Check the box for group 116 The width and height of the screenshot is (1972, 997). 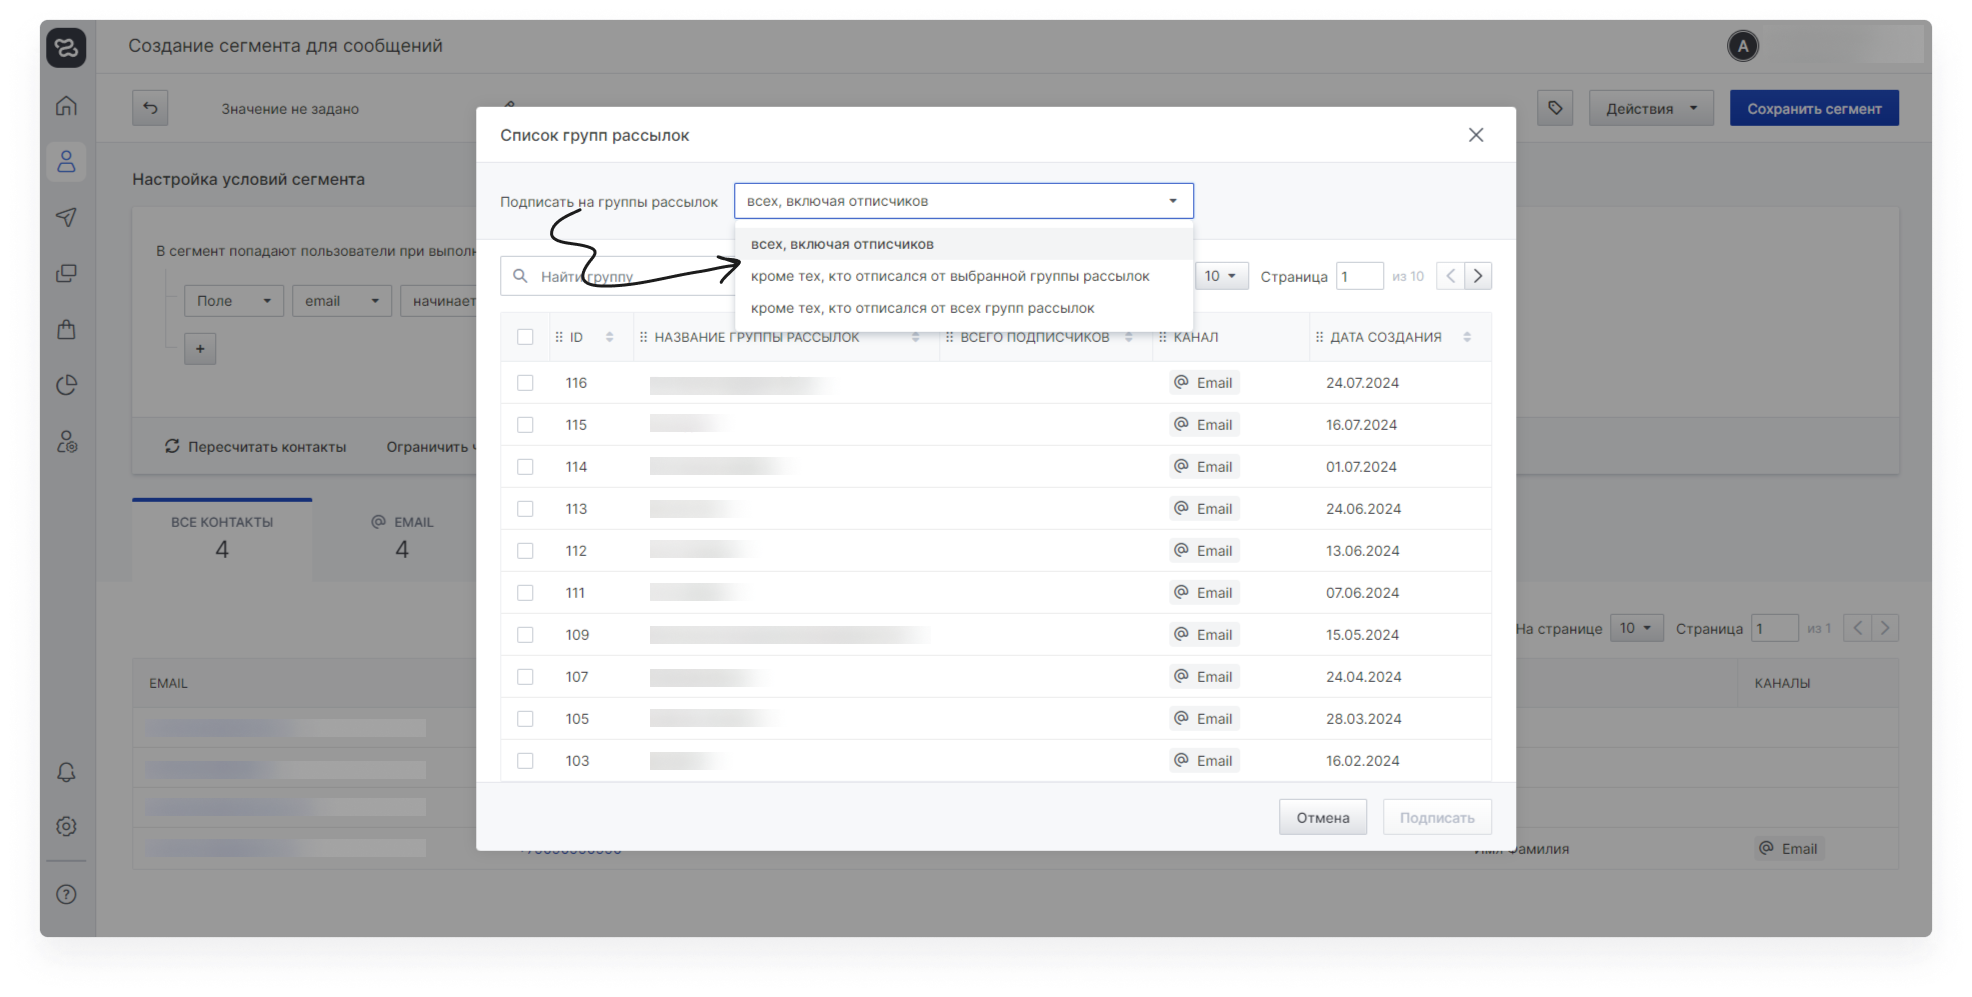coord(525,383)
